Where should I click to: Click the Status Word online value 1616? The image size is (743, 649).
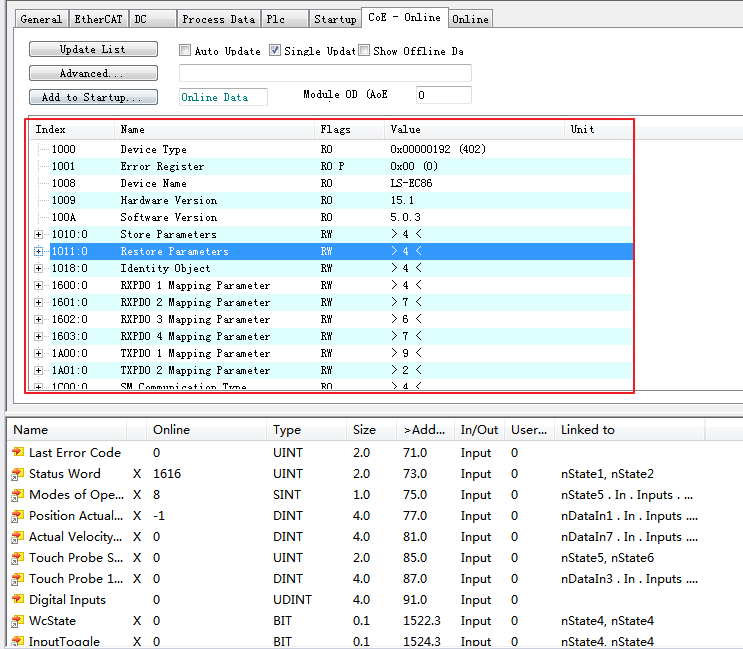tap(167, 474)
